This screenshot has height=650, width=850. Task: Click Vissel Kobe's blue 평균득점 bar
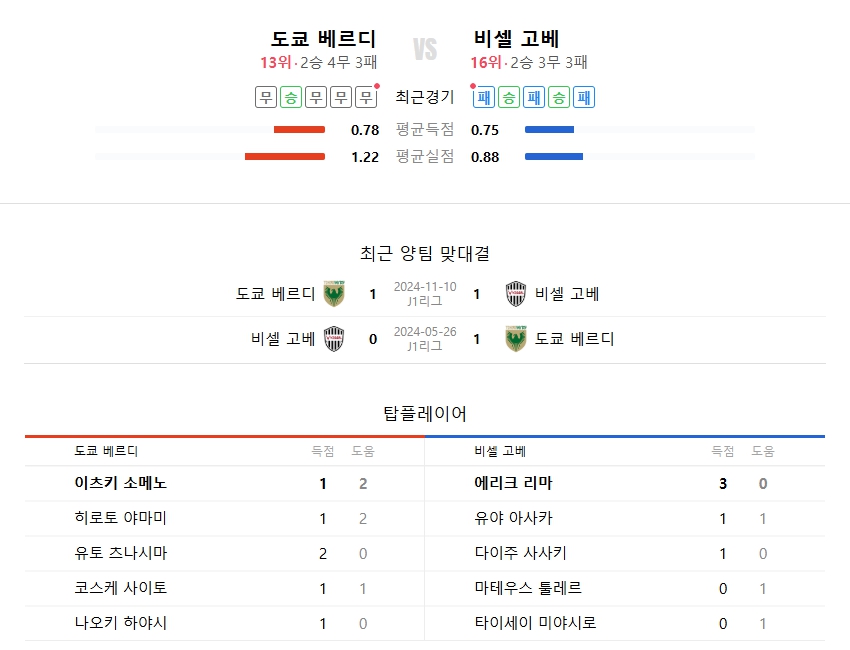click(549, 129)
